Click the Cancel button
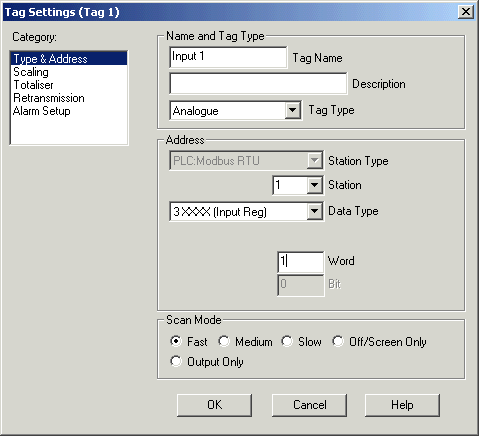This screenshot has height=436, width=479. [x=309, y=405]
